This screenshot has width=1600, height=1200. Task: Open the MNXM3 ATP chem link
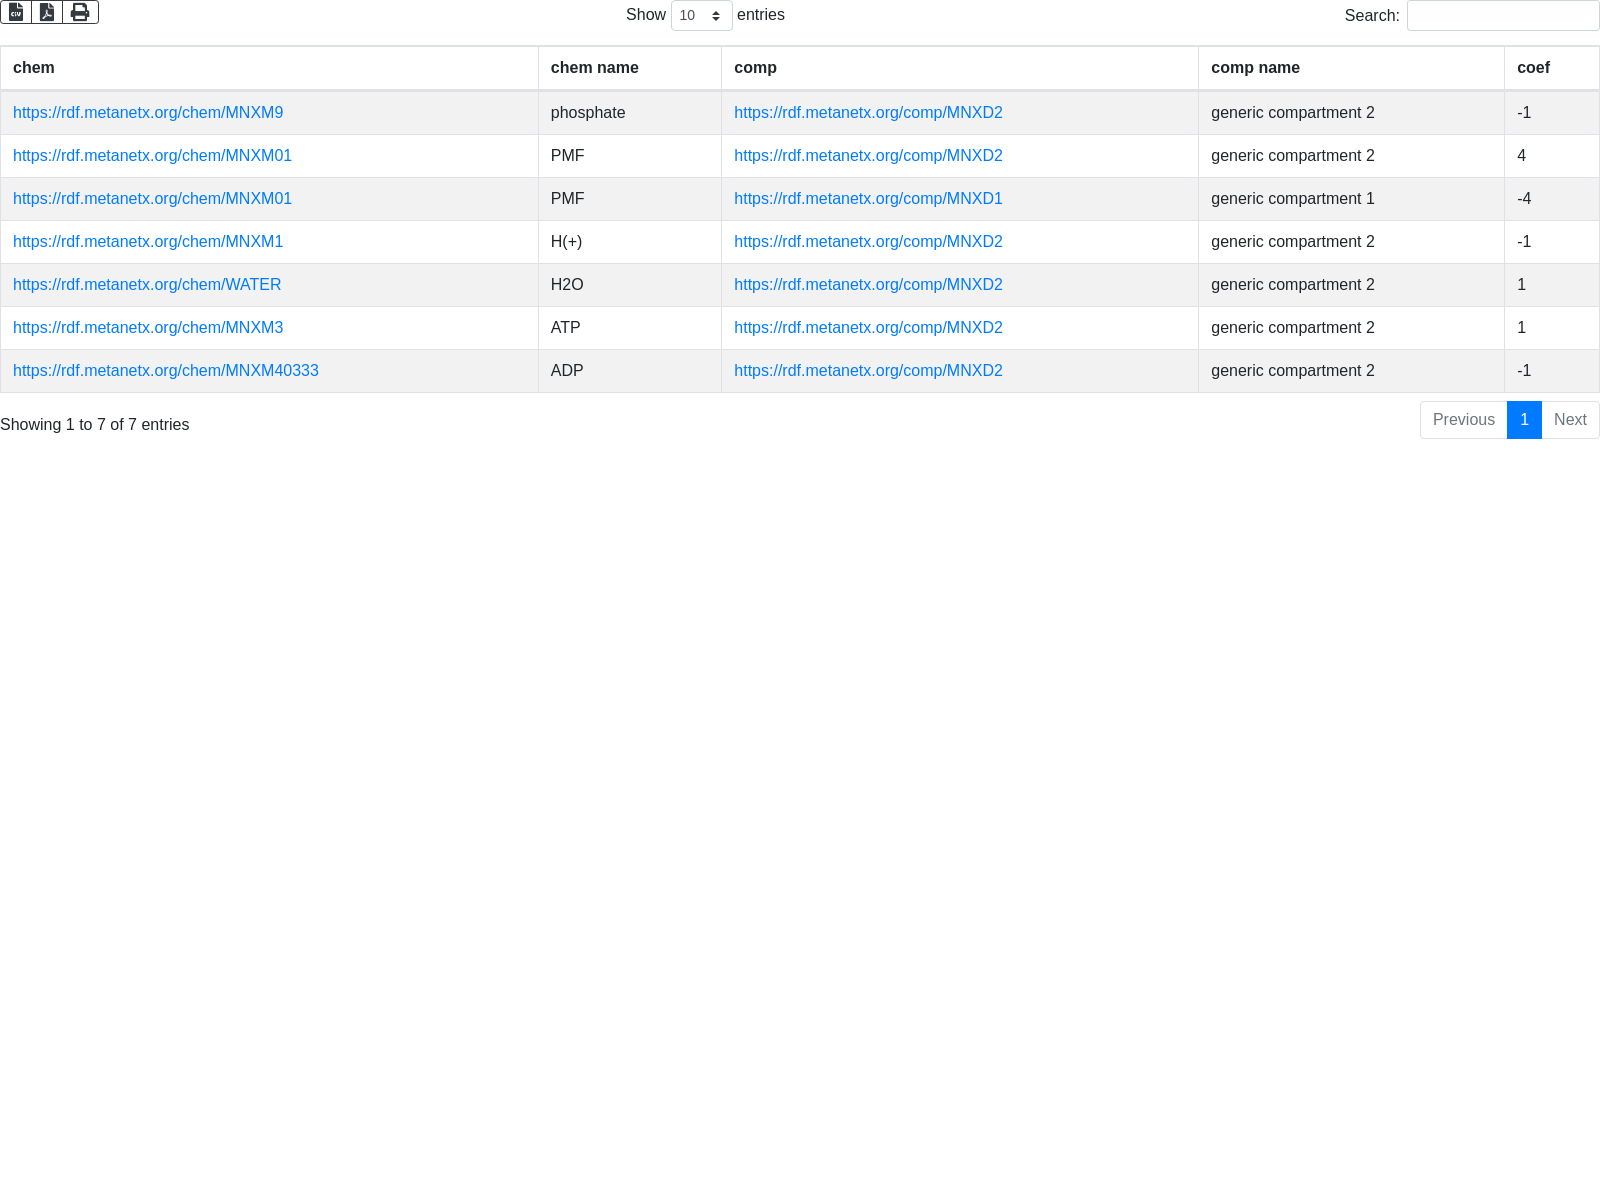point(148,328)
